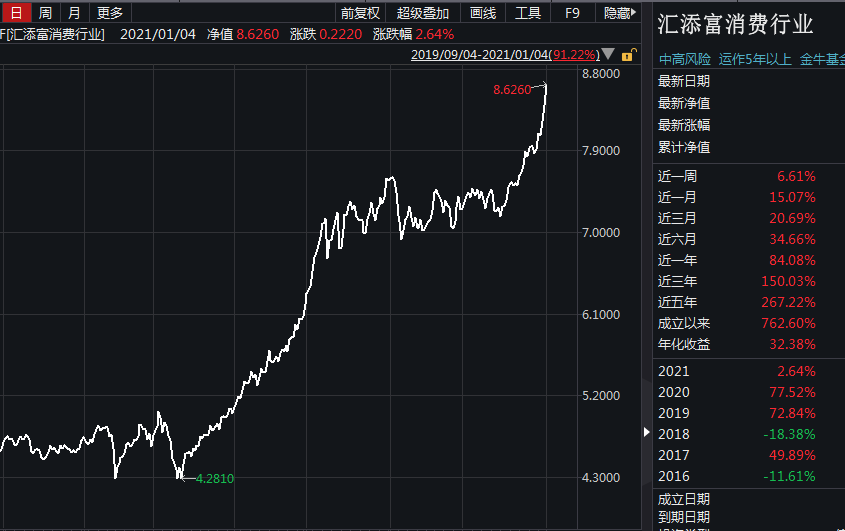Collapse the side panel with the white arrow
Image resolution: width=845 pixels, height=531 pixels.
646,432
